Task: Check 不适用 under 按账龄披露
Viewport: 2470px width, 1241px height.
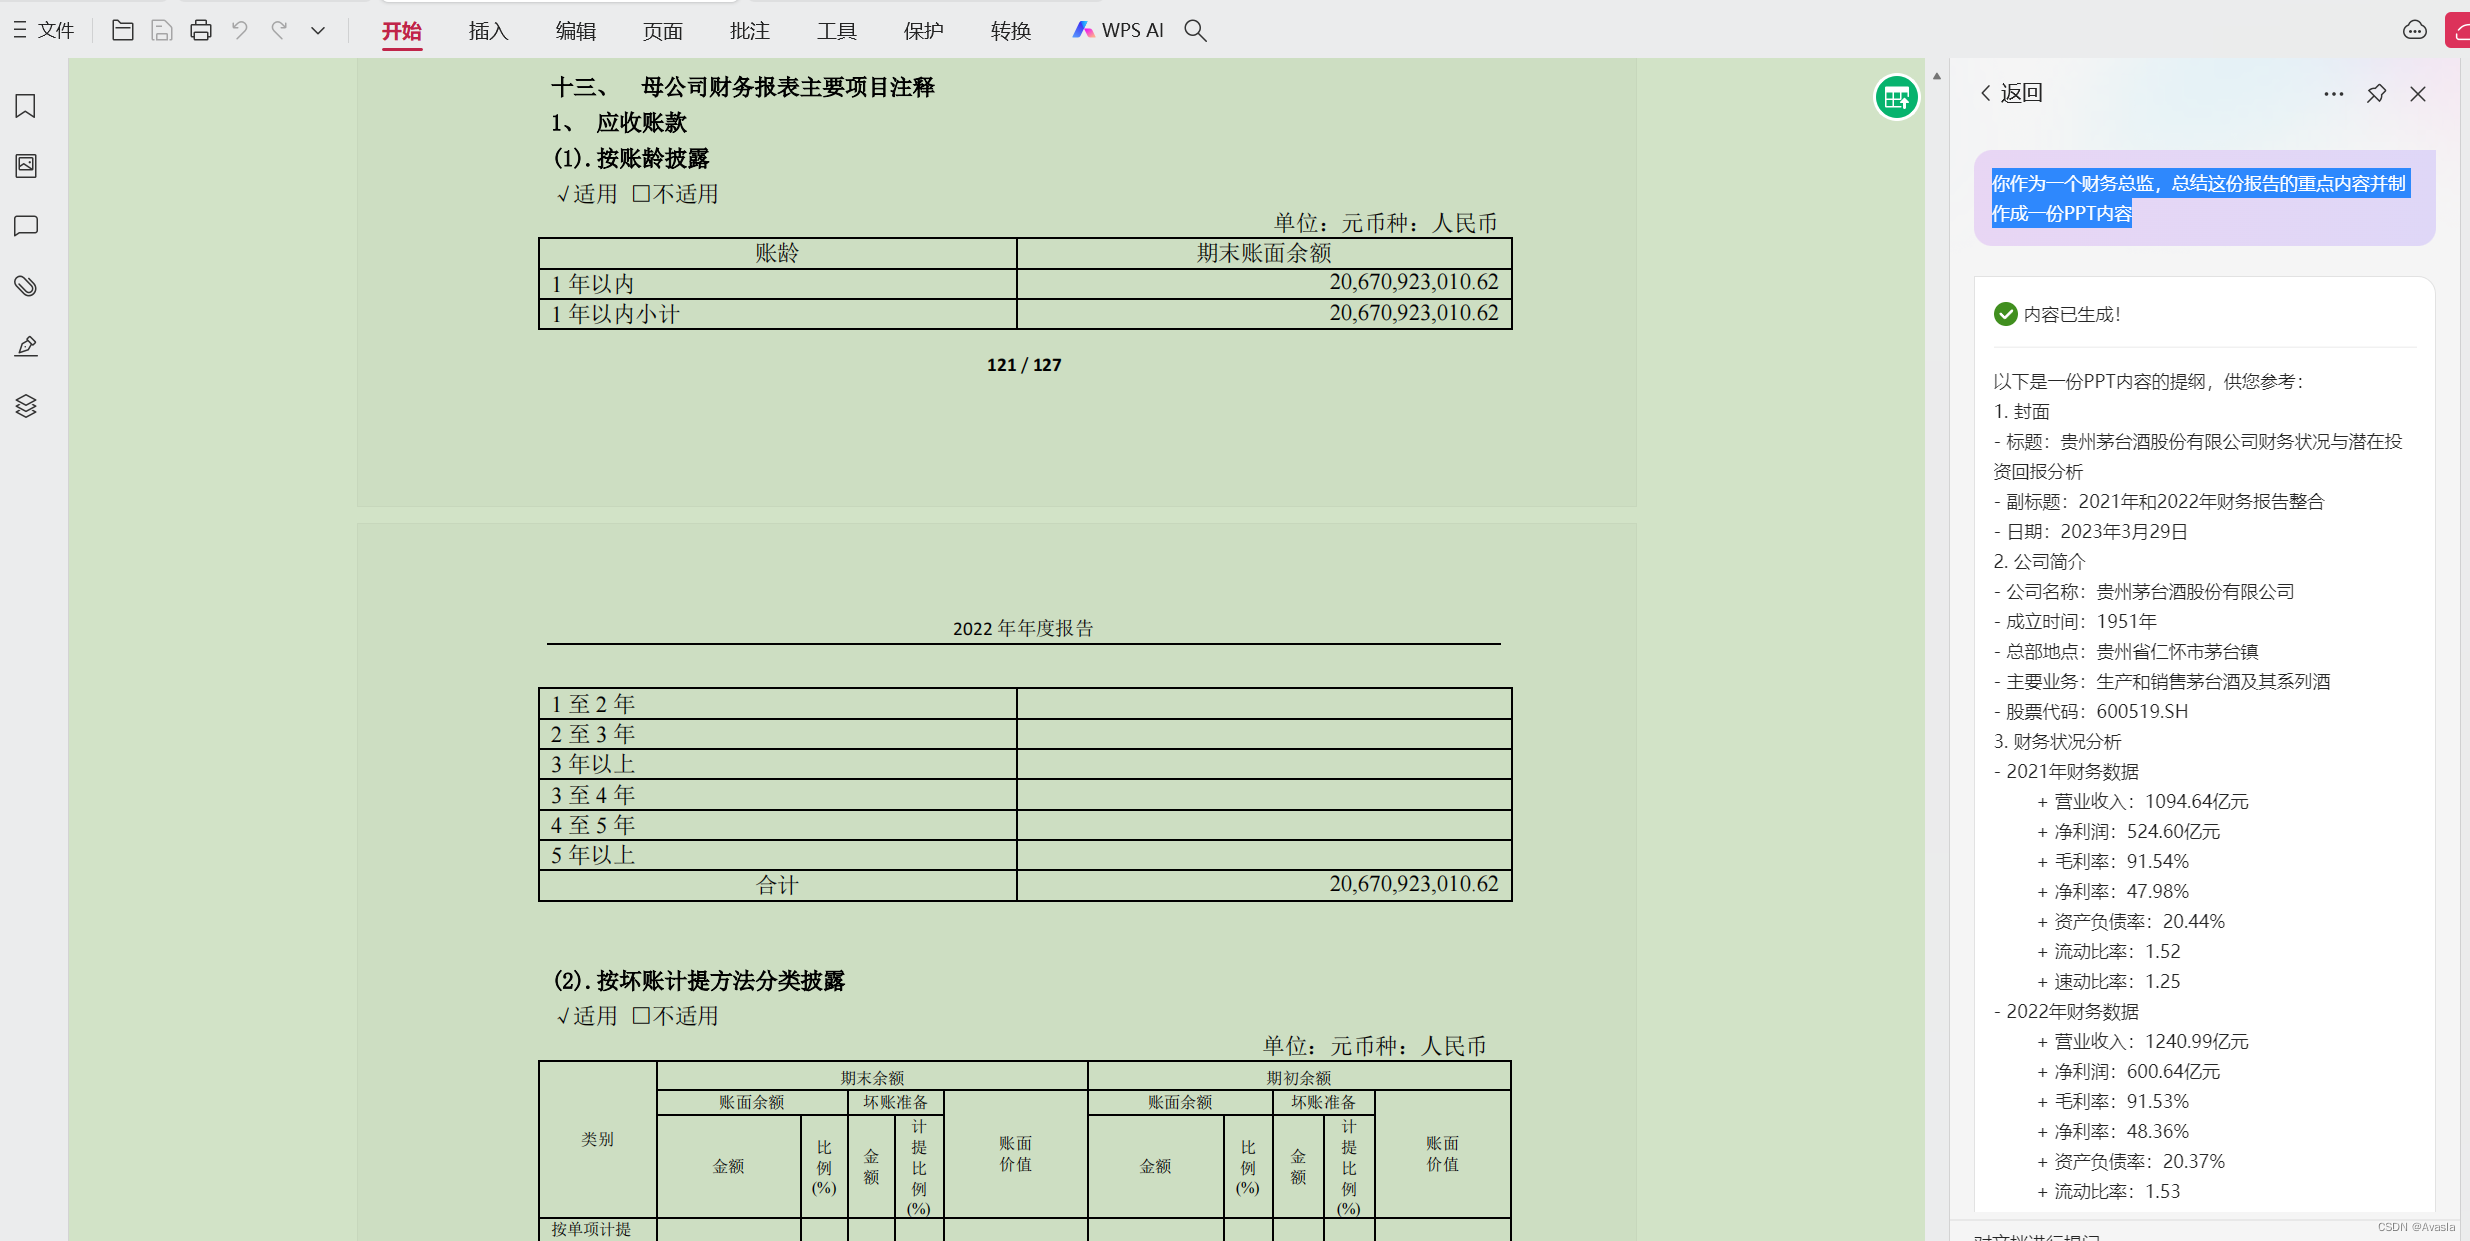Action: click(641, 193)
